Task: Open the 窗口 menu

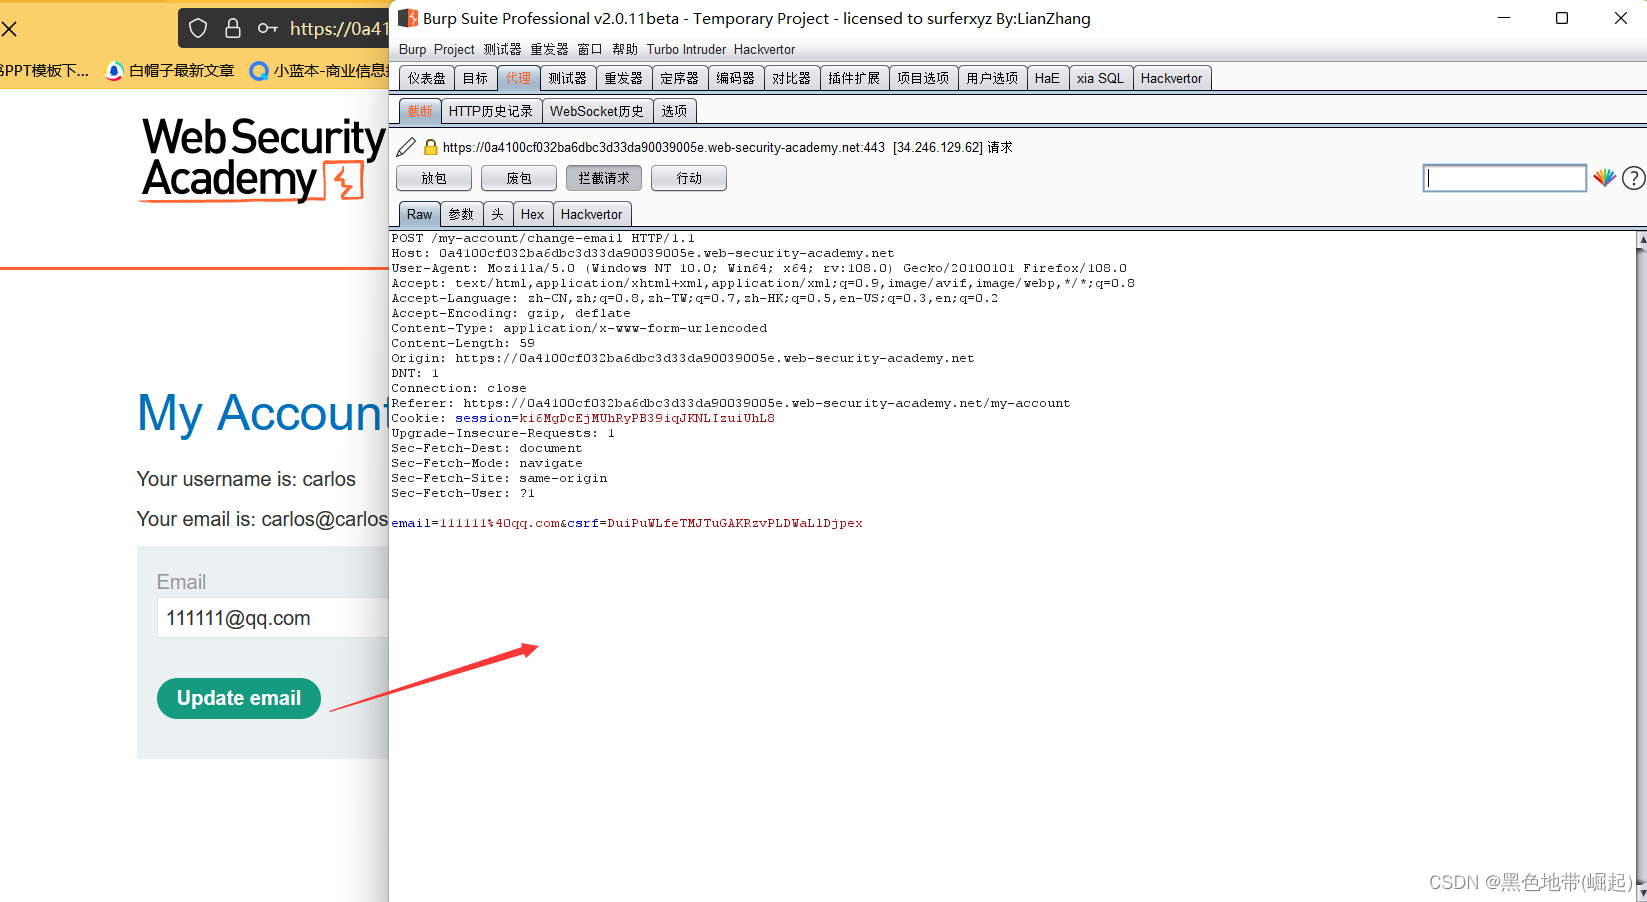Action: [x=590, y=50]
